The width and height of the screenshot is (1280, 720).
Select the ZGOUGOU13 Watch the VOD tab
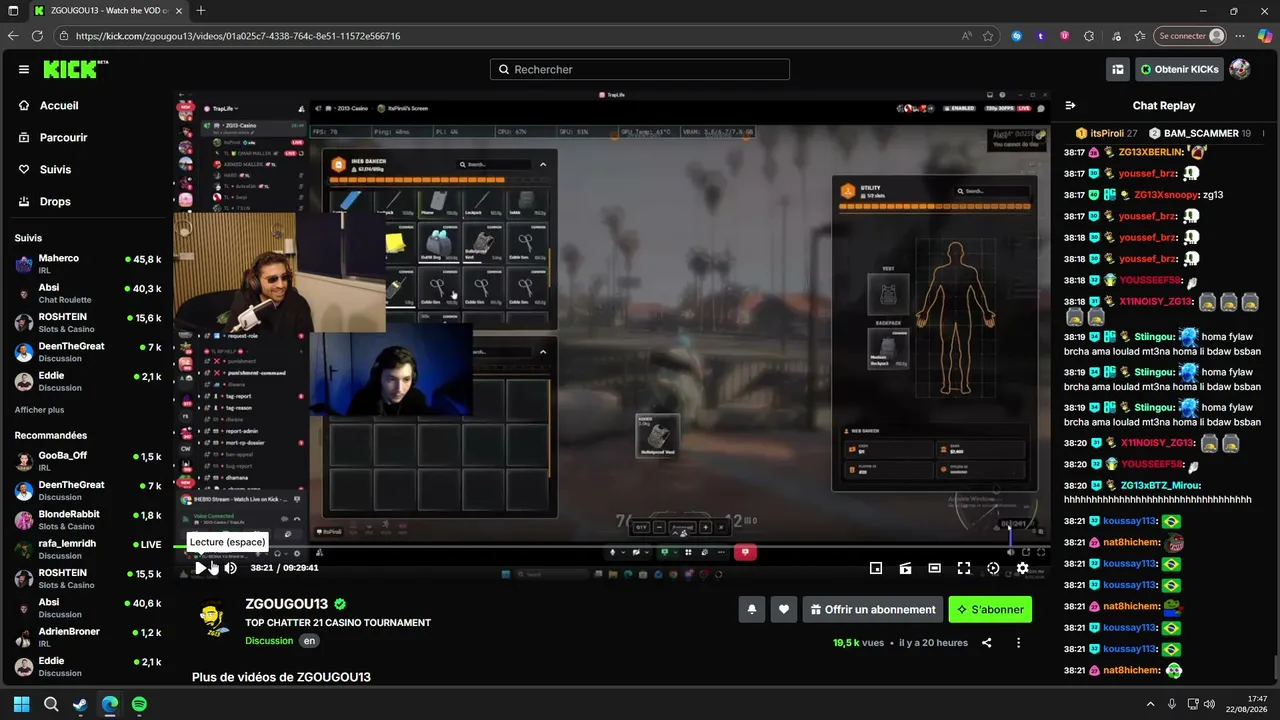107,11
